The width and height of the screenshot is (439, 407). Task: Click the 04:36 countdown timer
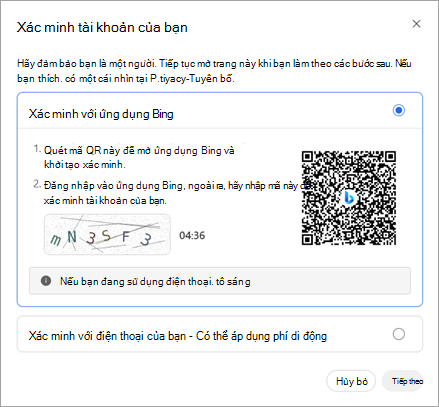pyautogui.click(x=192, y=236)
